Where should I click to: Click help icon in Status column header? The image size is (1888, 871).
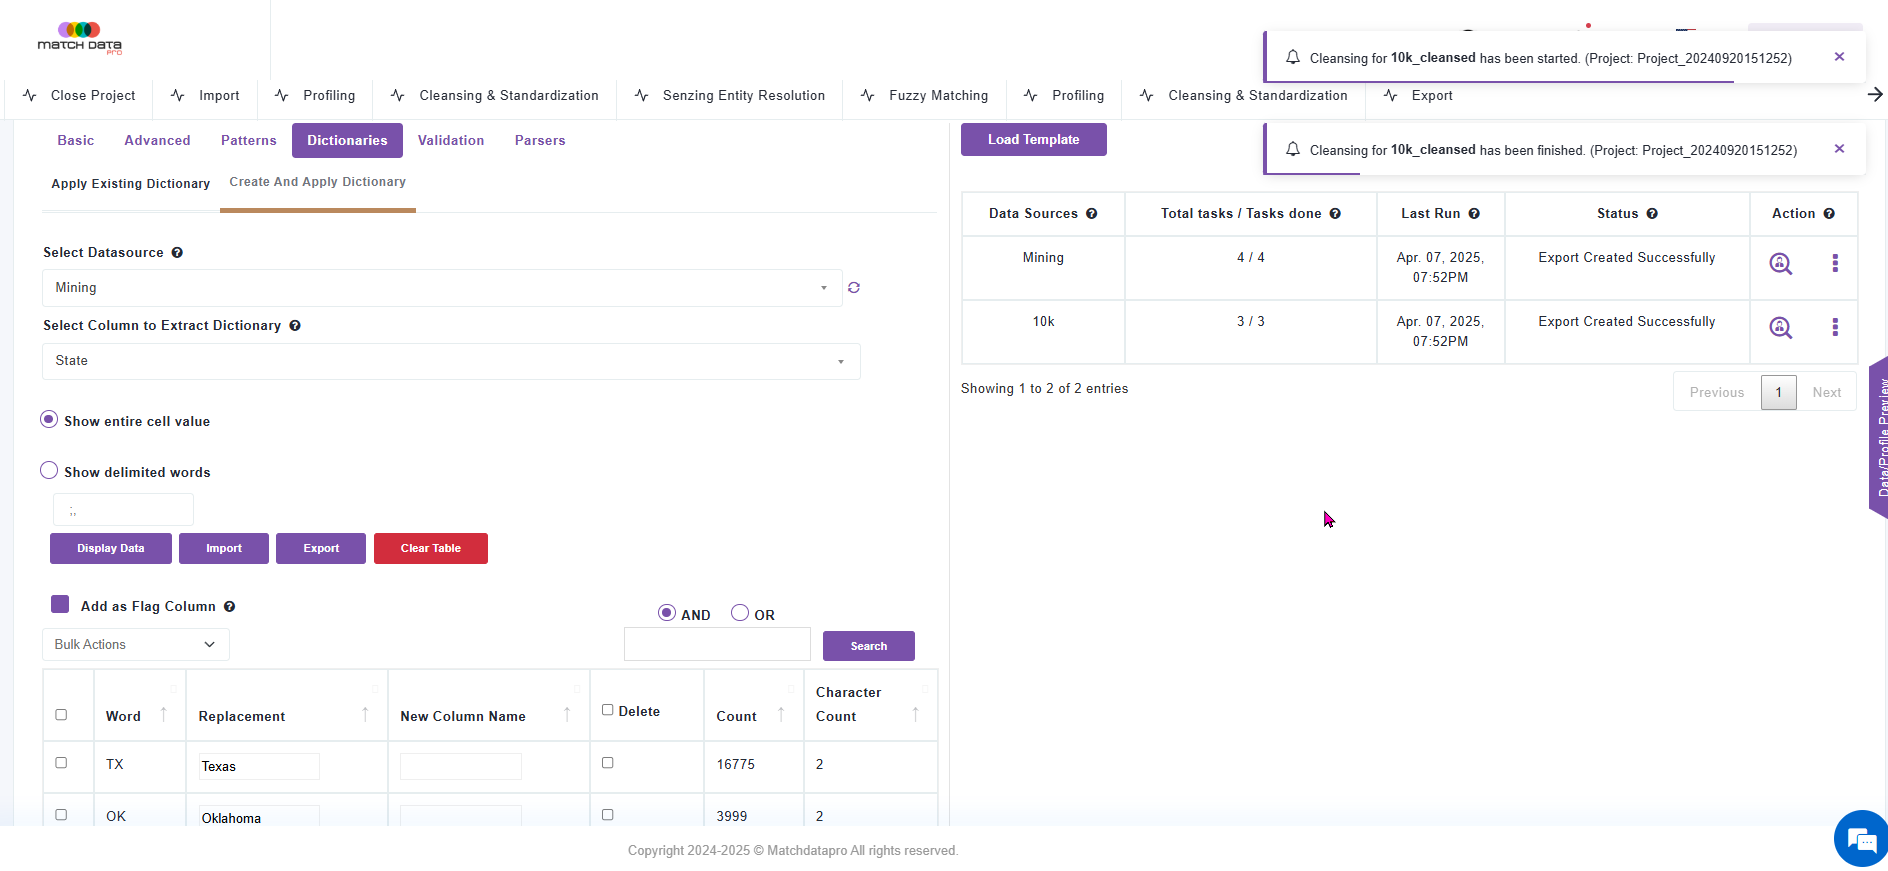[1652, 214]
